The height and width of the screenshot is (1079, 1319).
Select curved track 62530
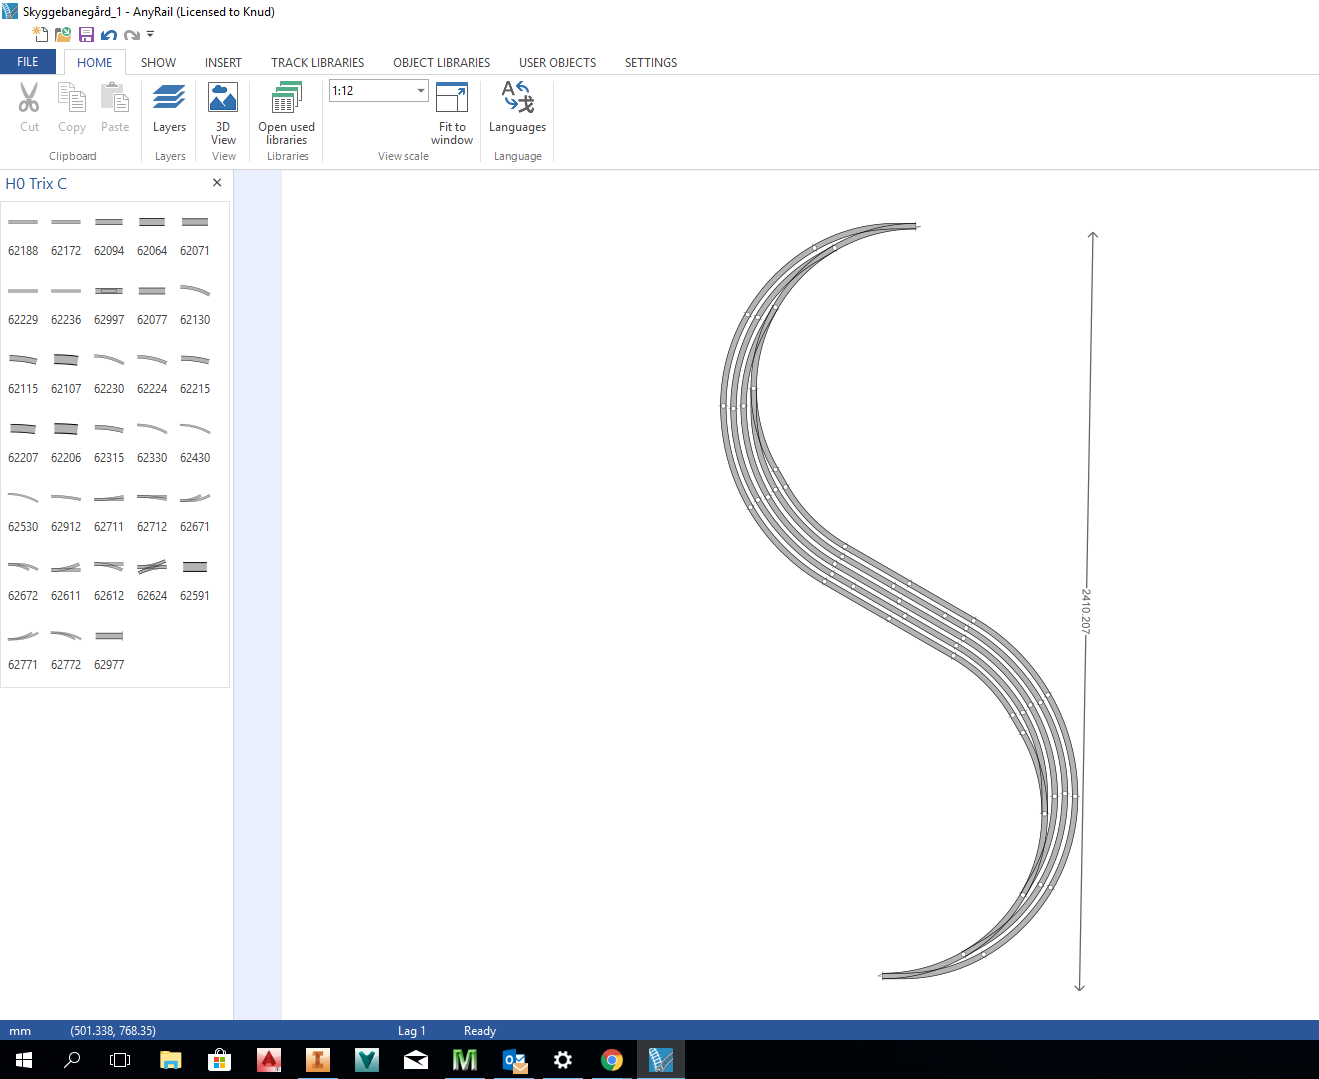click(x=23, y=510)
